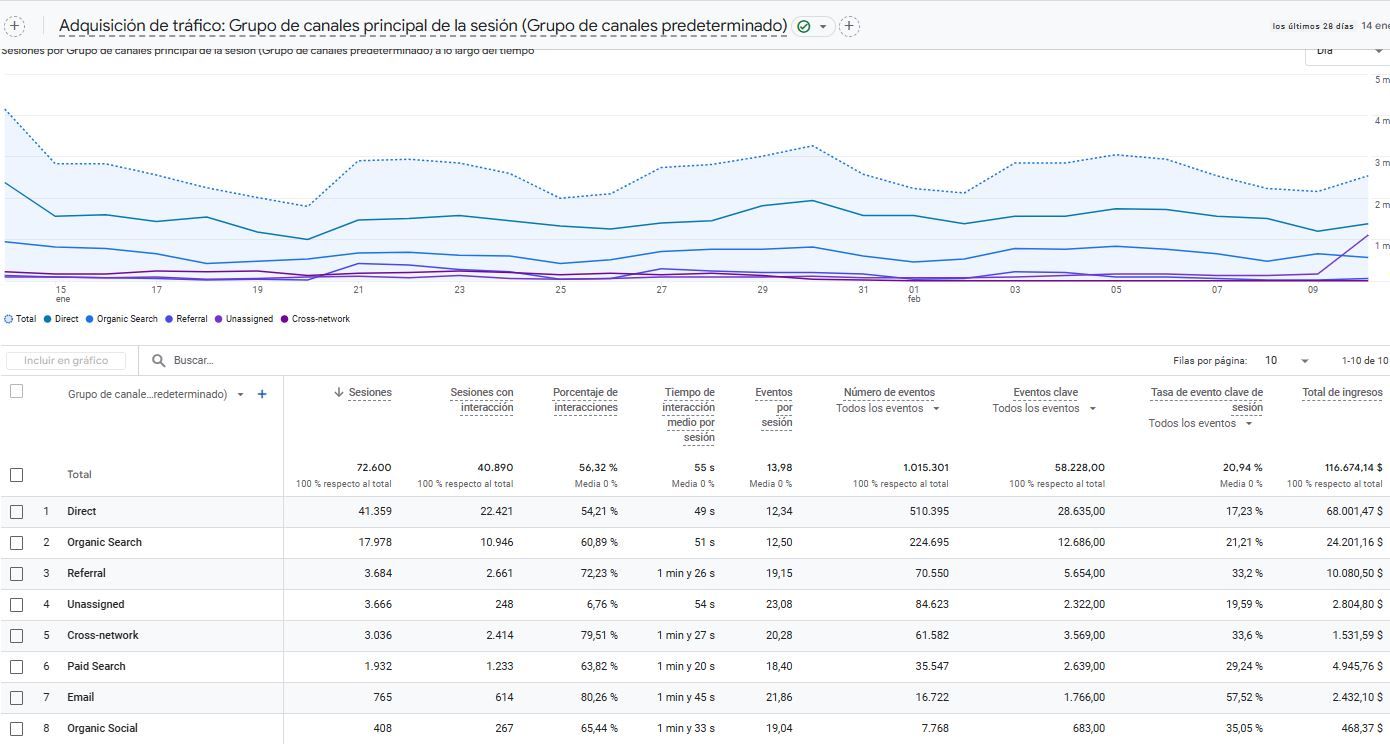Screen dimensions: 1390x744
Task: Click the 'Organic Social' channel name
Action: coord(102,728)
